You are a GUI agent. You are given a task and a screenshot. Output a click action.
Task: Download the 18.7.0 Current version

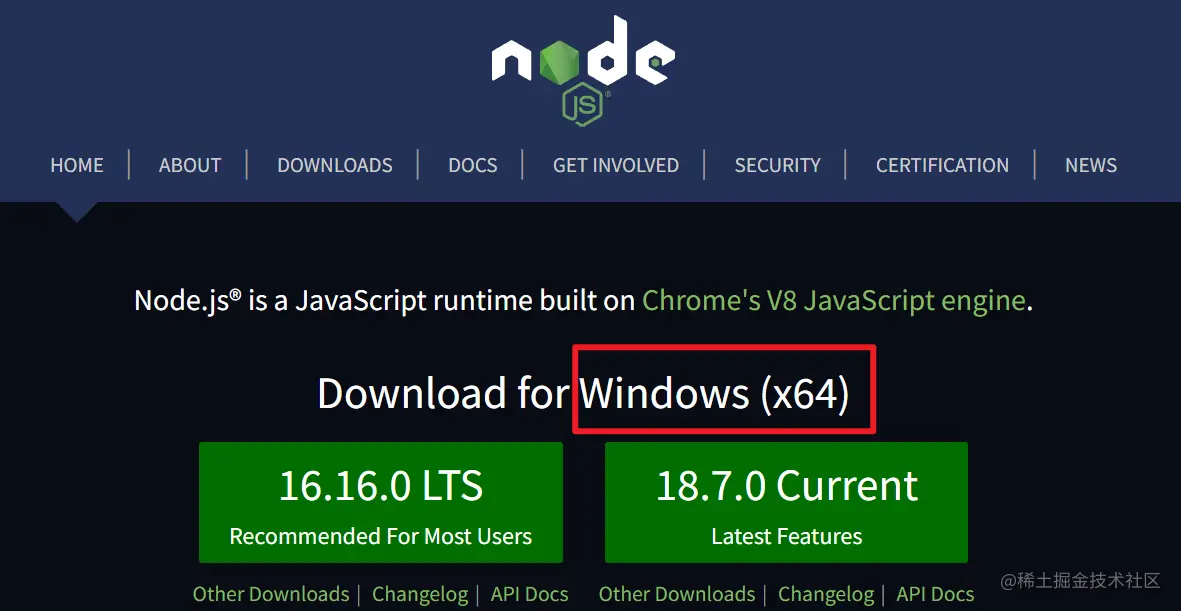coord(786,502)
